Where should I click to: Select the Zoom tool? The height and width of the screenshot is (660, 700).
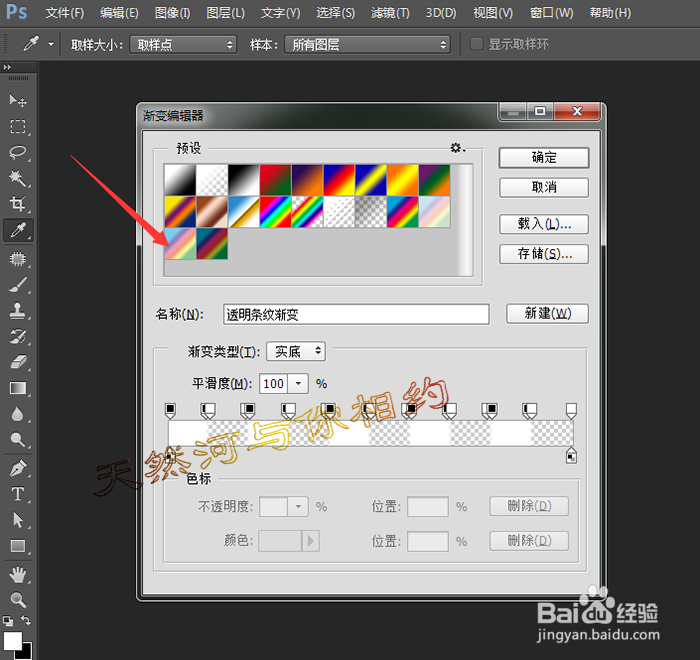click(x=18, y=600)
